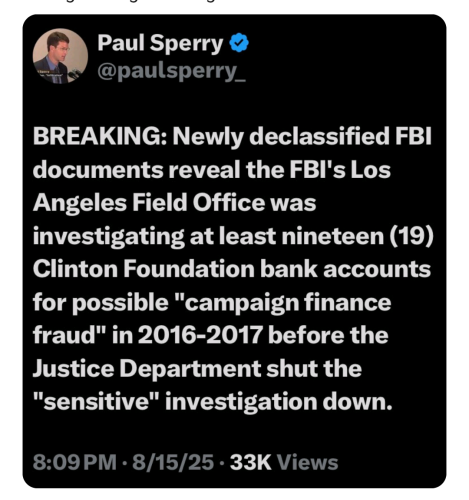Click the words documents reveal

137,170
